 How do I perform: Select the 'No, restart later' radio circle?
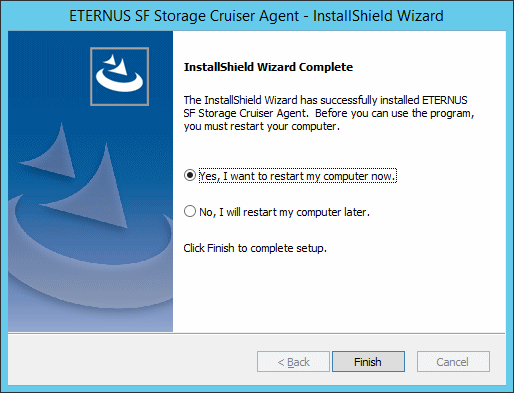tap(190, 211)
